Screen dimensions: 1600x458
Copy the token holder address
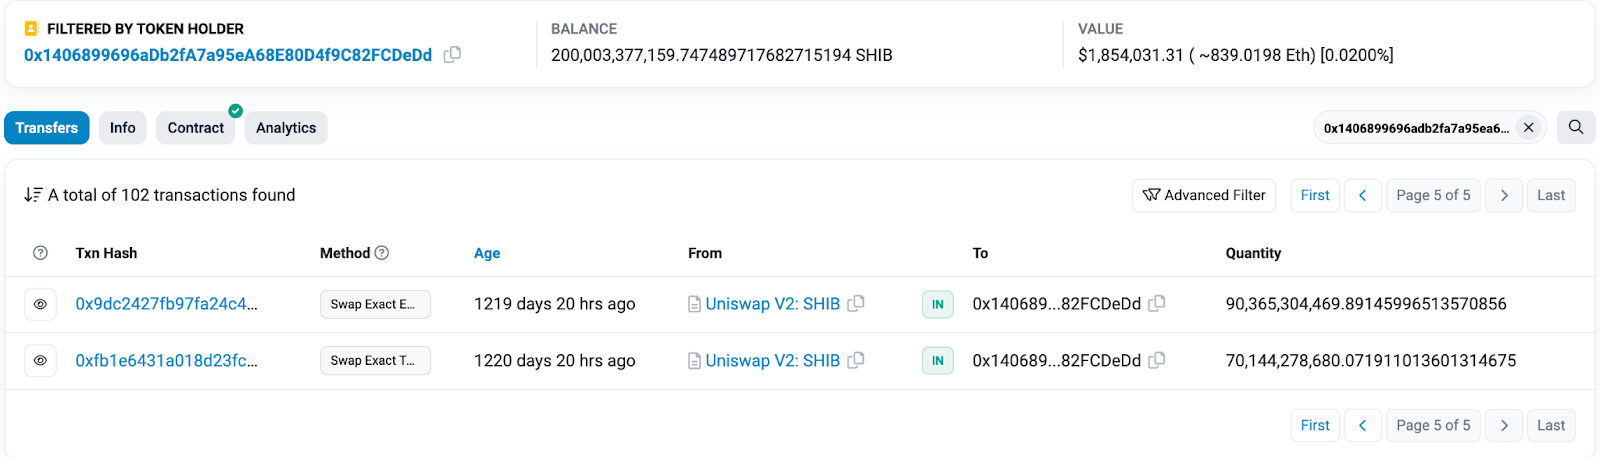coord(452,55)
